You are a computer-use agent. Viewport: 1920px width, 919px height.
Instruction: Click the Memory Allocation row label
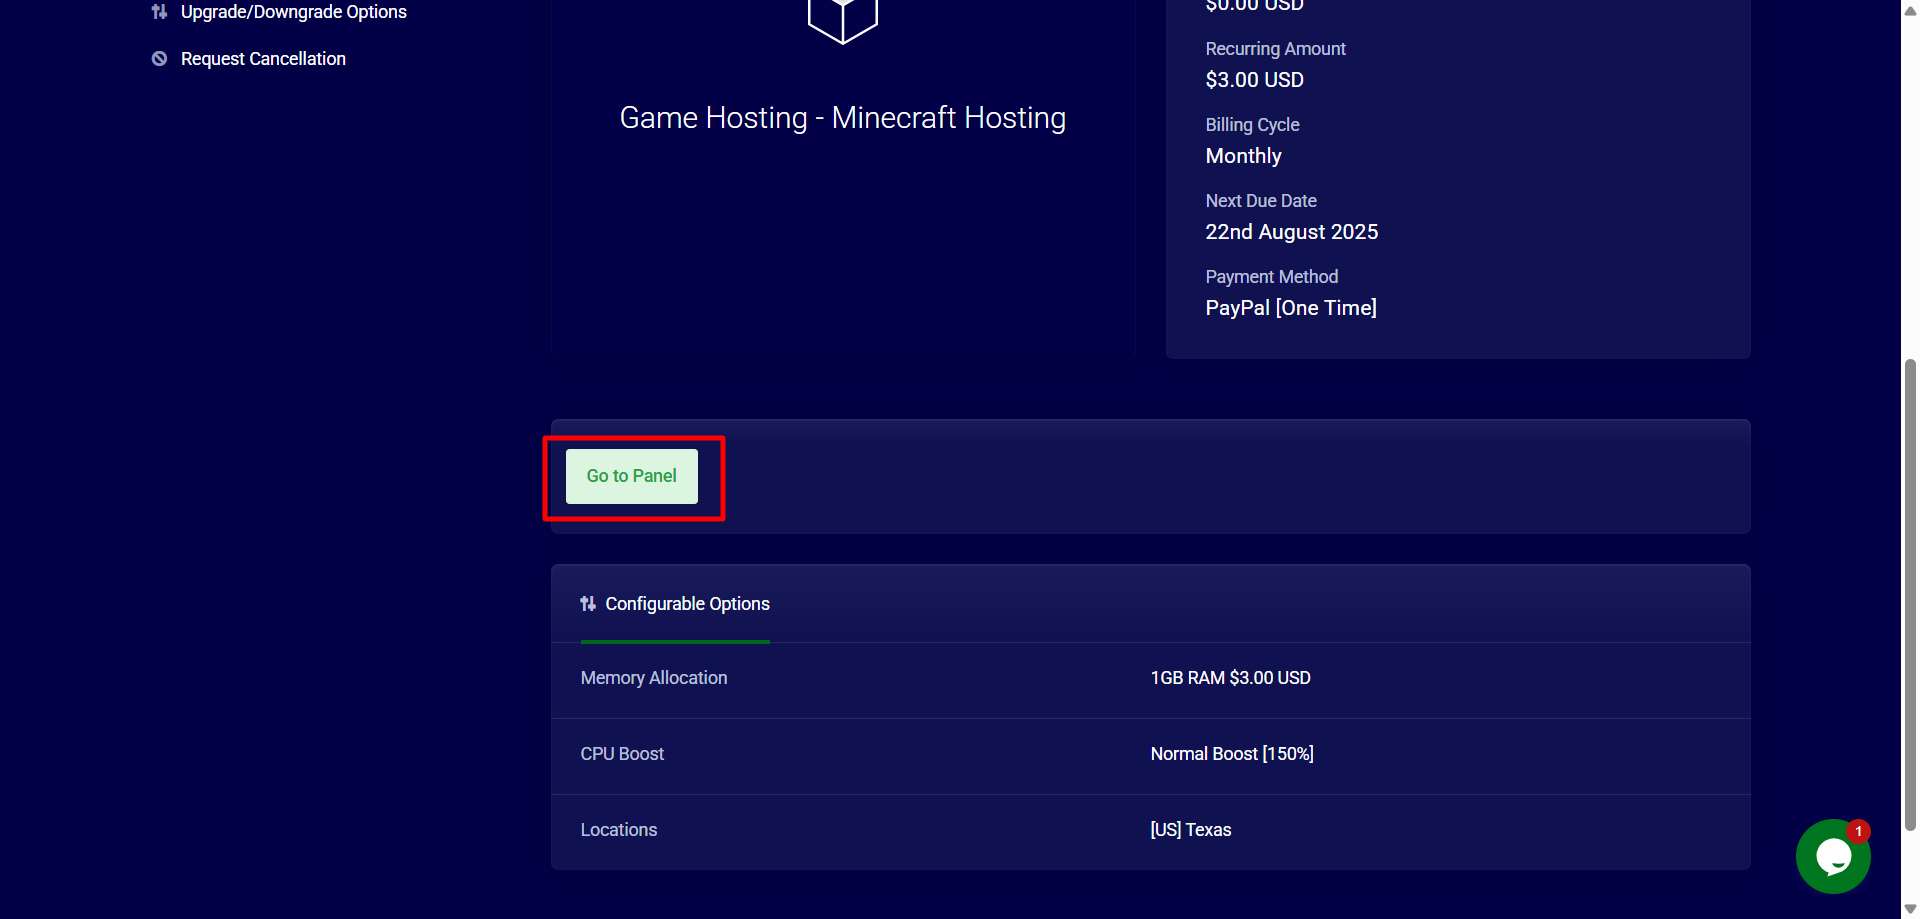[654, 678]
